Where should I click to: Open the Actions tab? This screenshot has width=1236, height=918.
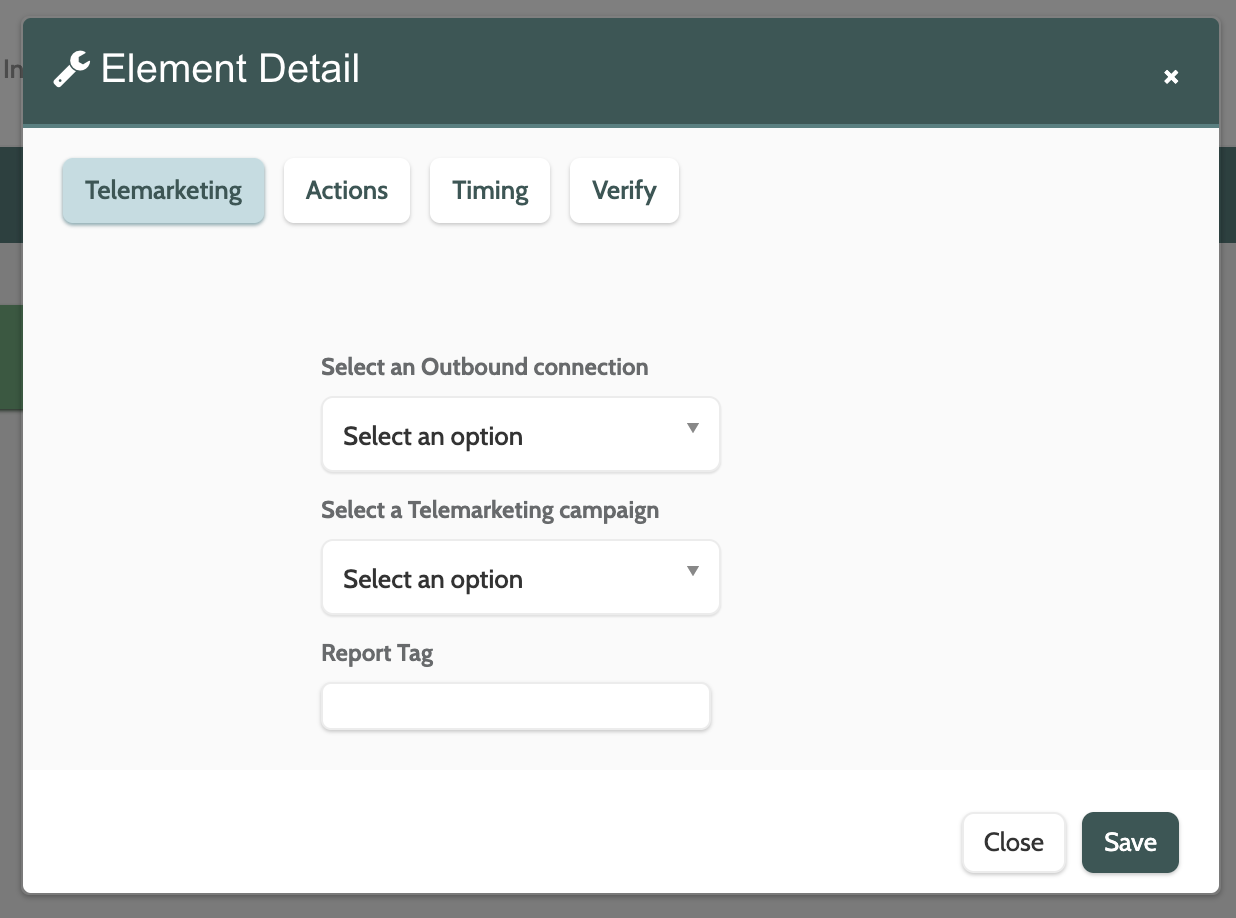point(347,191)
